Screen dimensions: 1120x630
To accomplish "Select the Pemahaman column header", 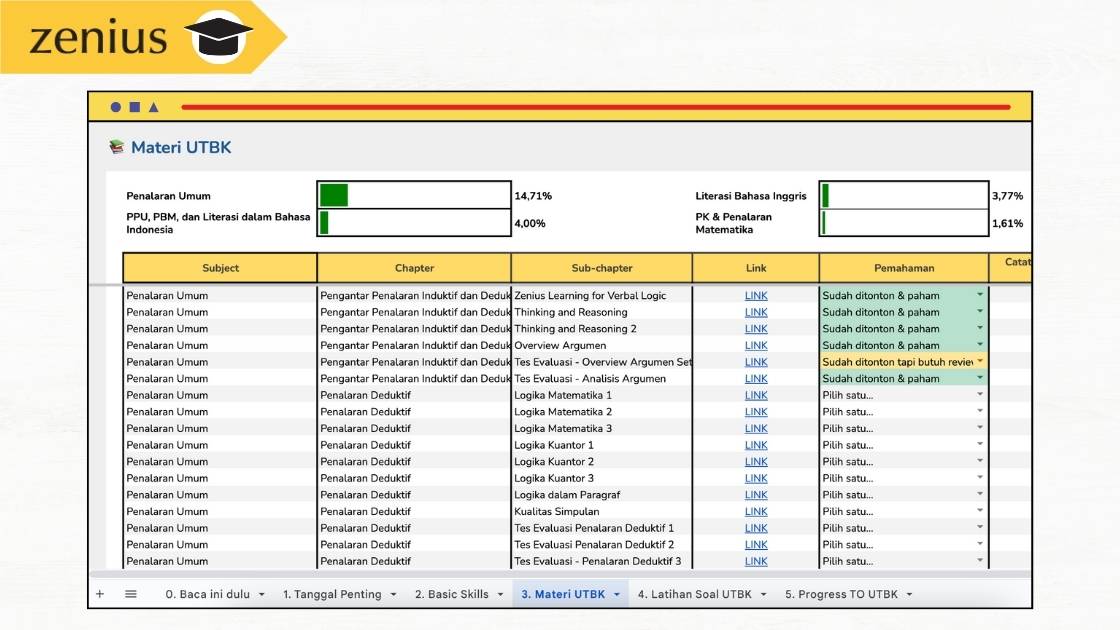I will click(904, 268).
